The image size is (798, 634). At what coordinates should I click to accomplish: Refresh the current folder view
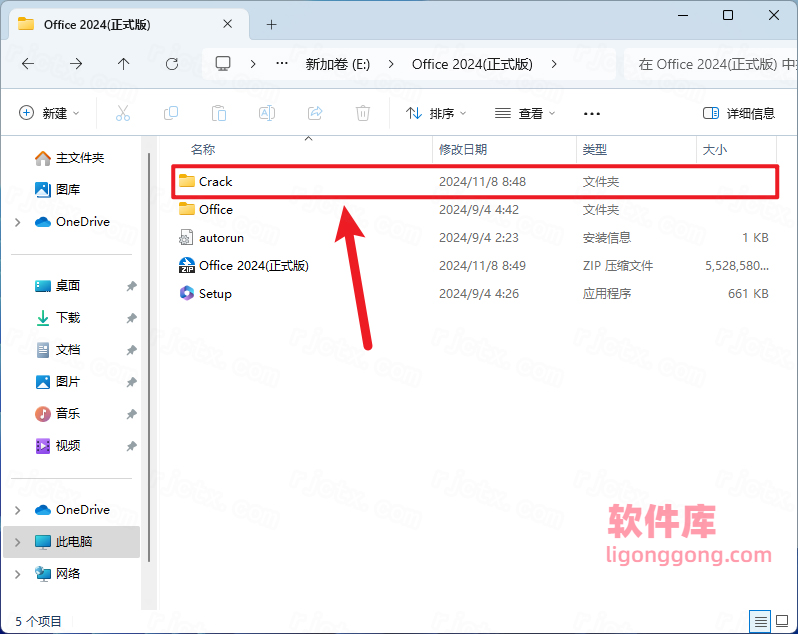pos(172,64)
